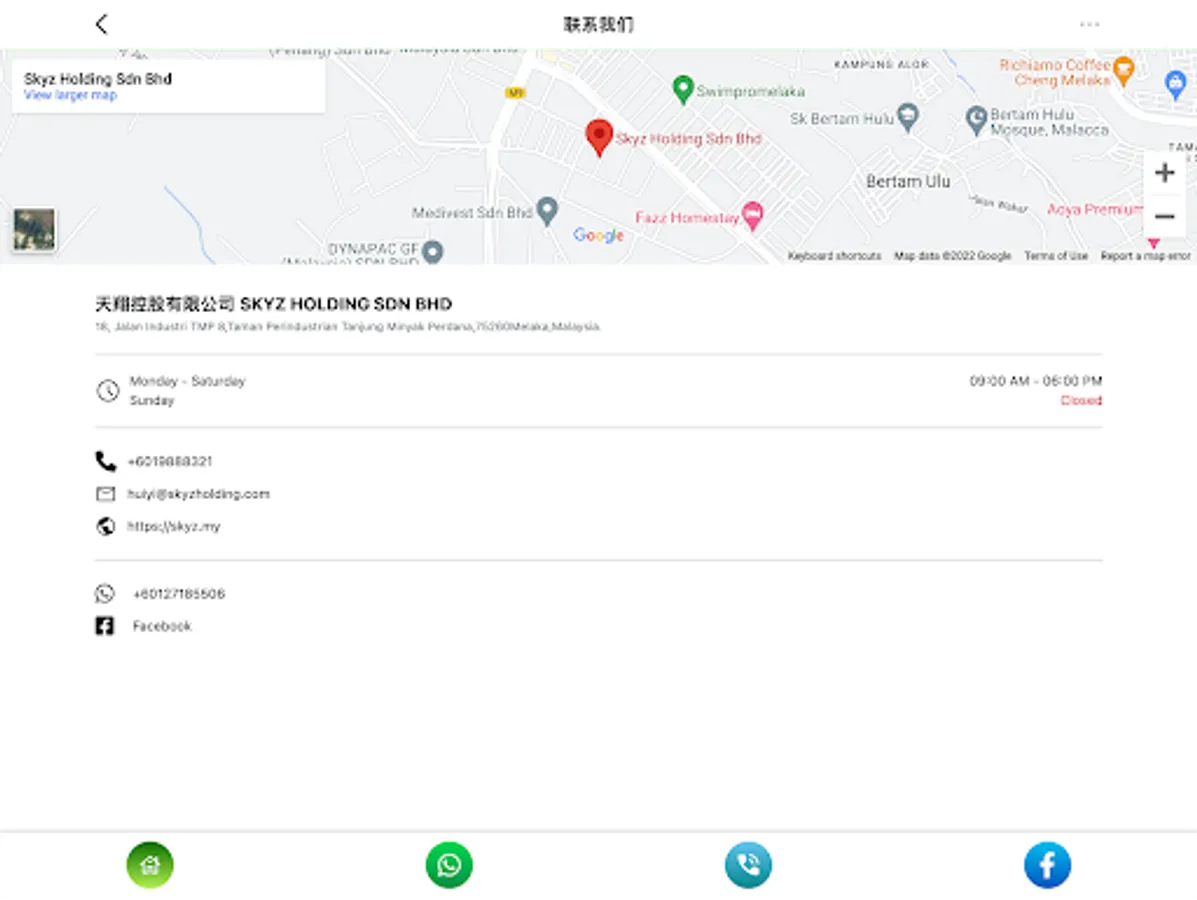Image resolution: width=1197 pixels, height=900 pixels.
Task: Click the red Closed status text
Action: [x=1081, y=400]
